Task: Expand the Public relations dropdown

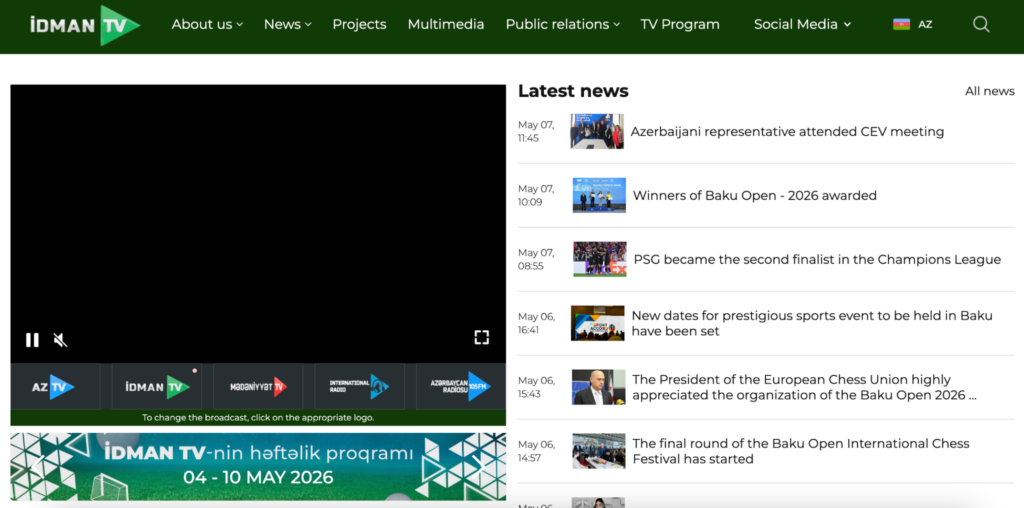Action: [562, 25]
